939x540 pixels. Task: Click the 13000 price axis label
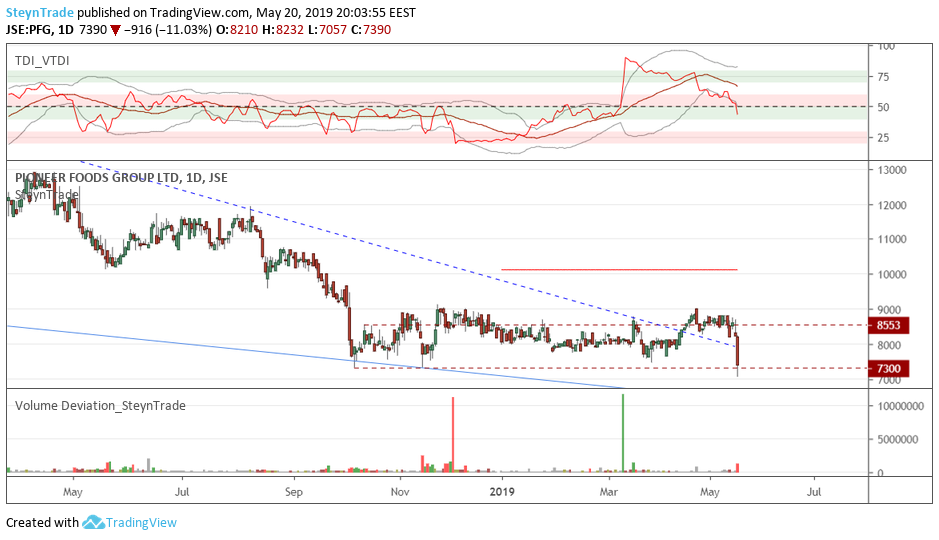click(x=892, y=170)
